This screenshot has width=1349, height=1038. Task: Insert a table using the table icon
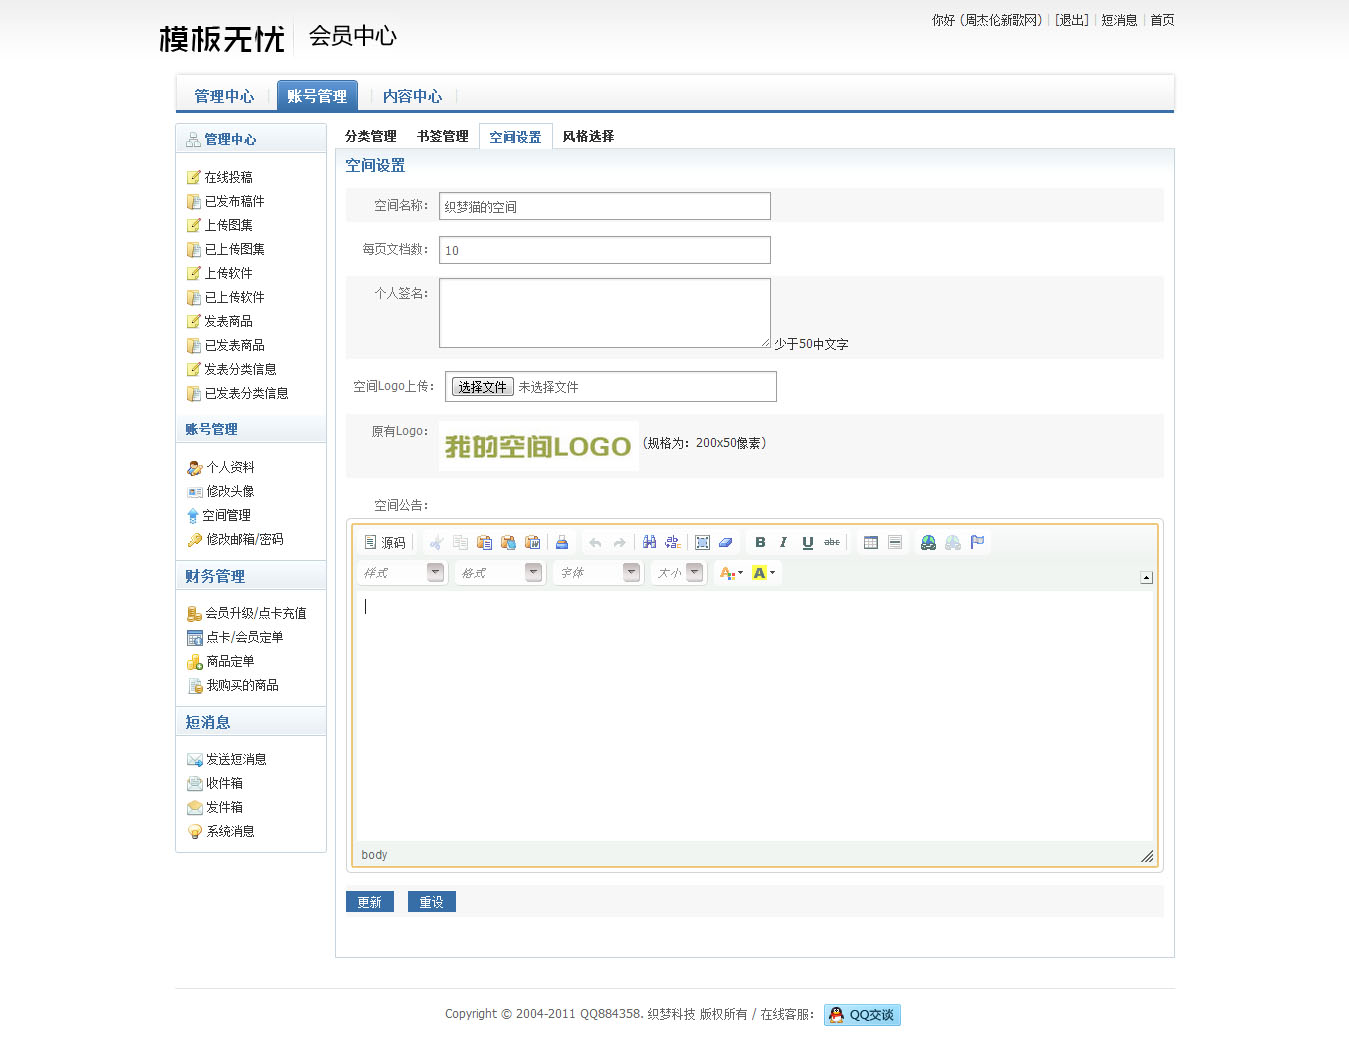[871, 542]
